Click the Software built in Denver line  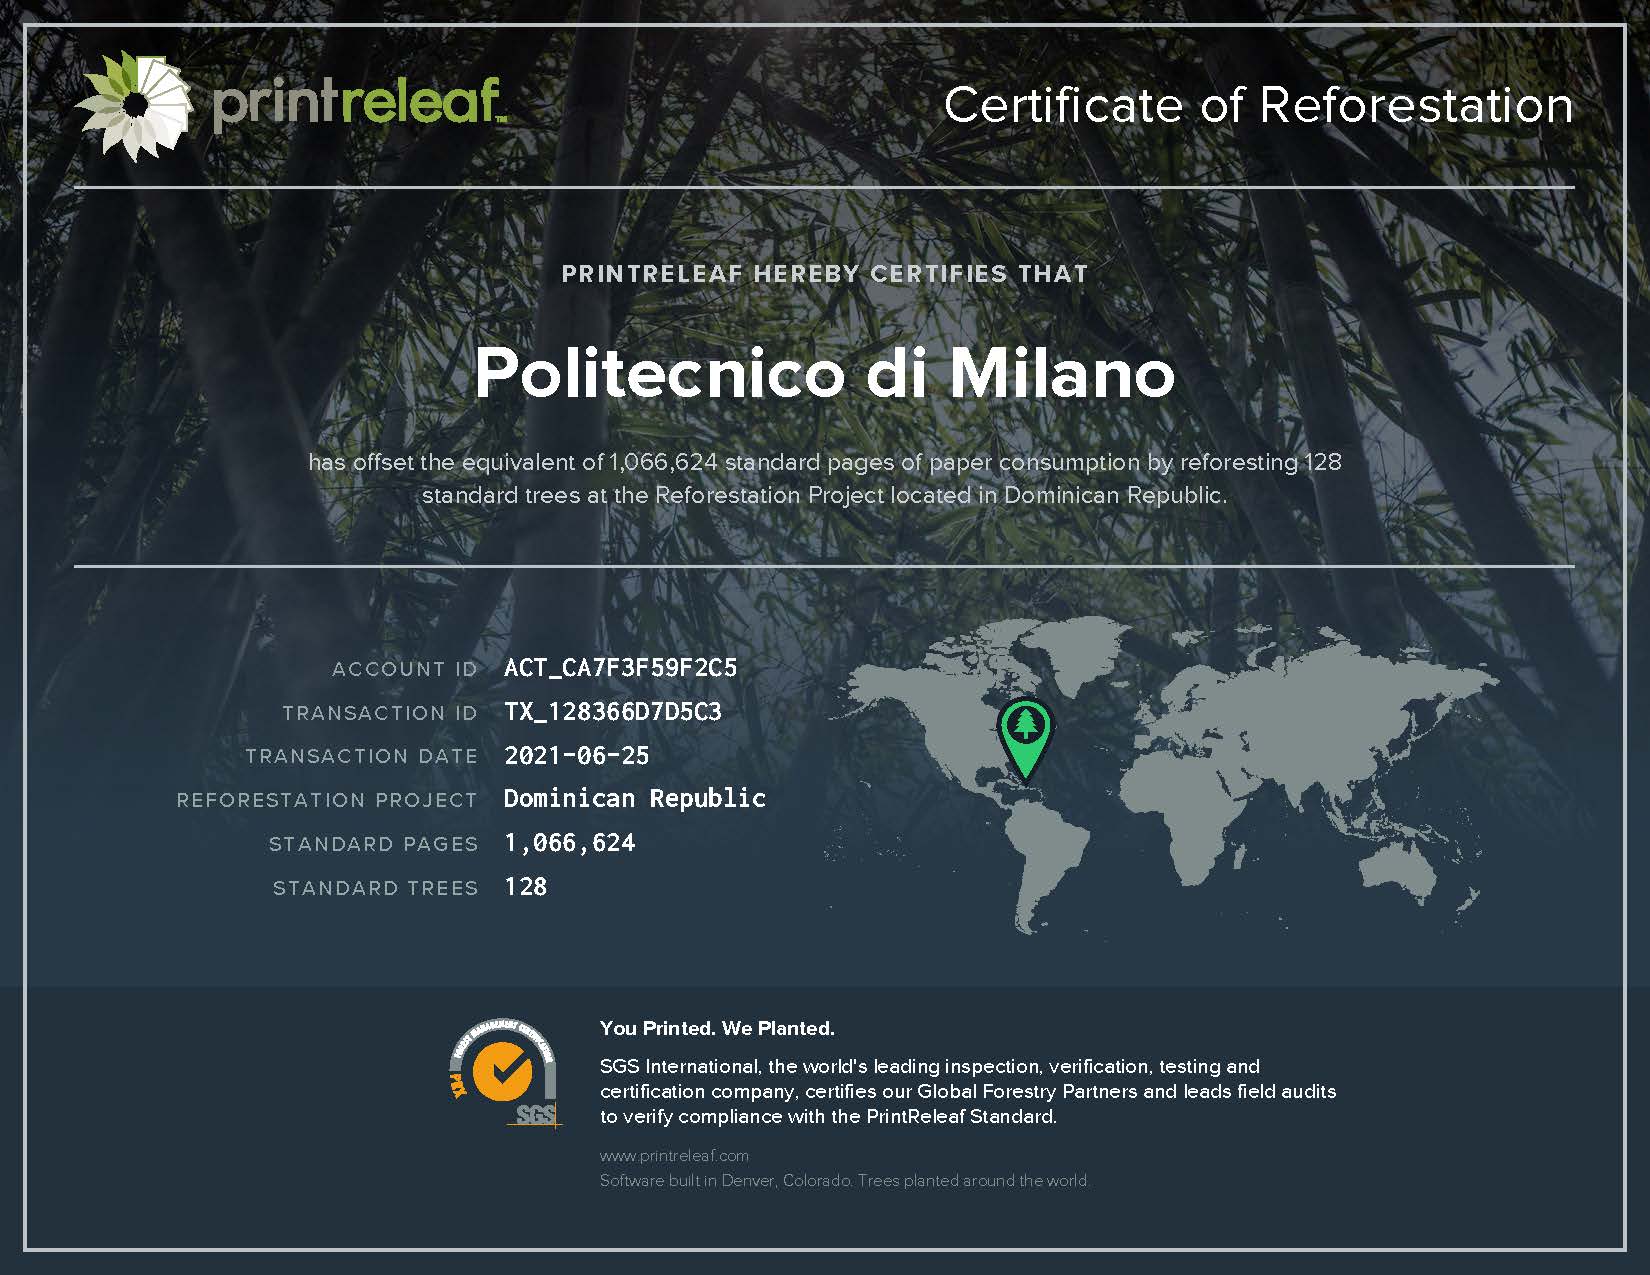pyautogui.click(x=844, y=1181)
